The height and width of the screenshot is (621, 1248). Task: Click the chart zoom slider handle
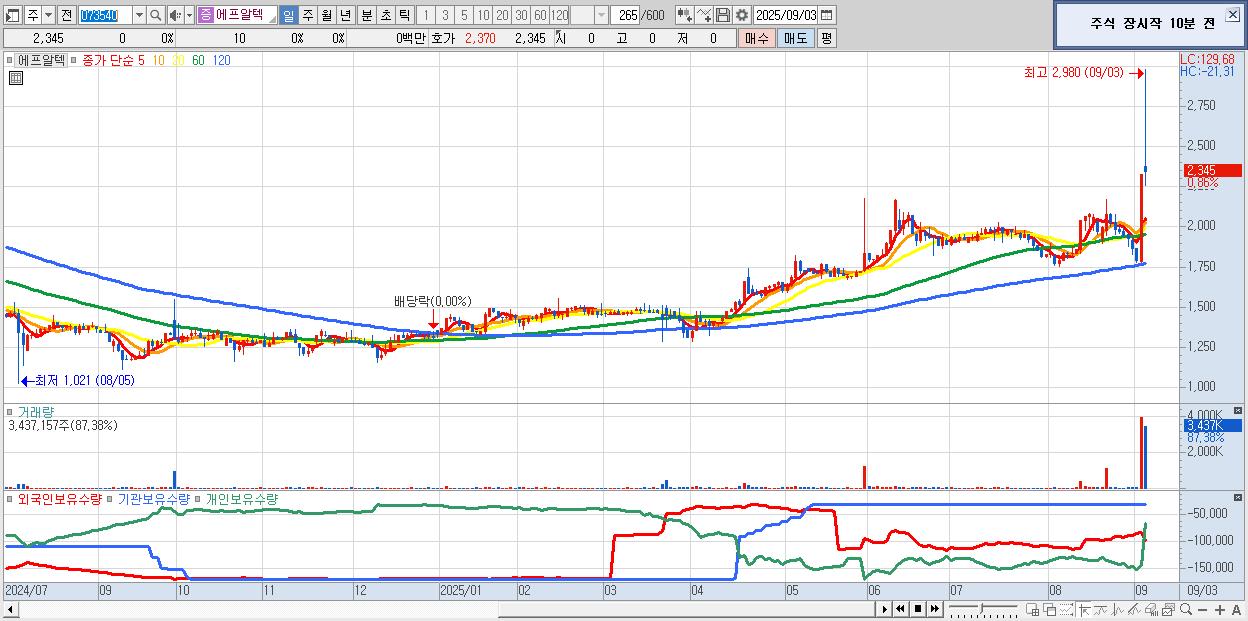(x=982, y=608)
